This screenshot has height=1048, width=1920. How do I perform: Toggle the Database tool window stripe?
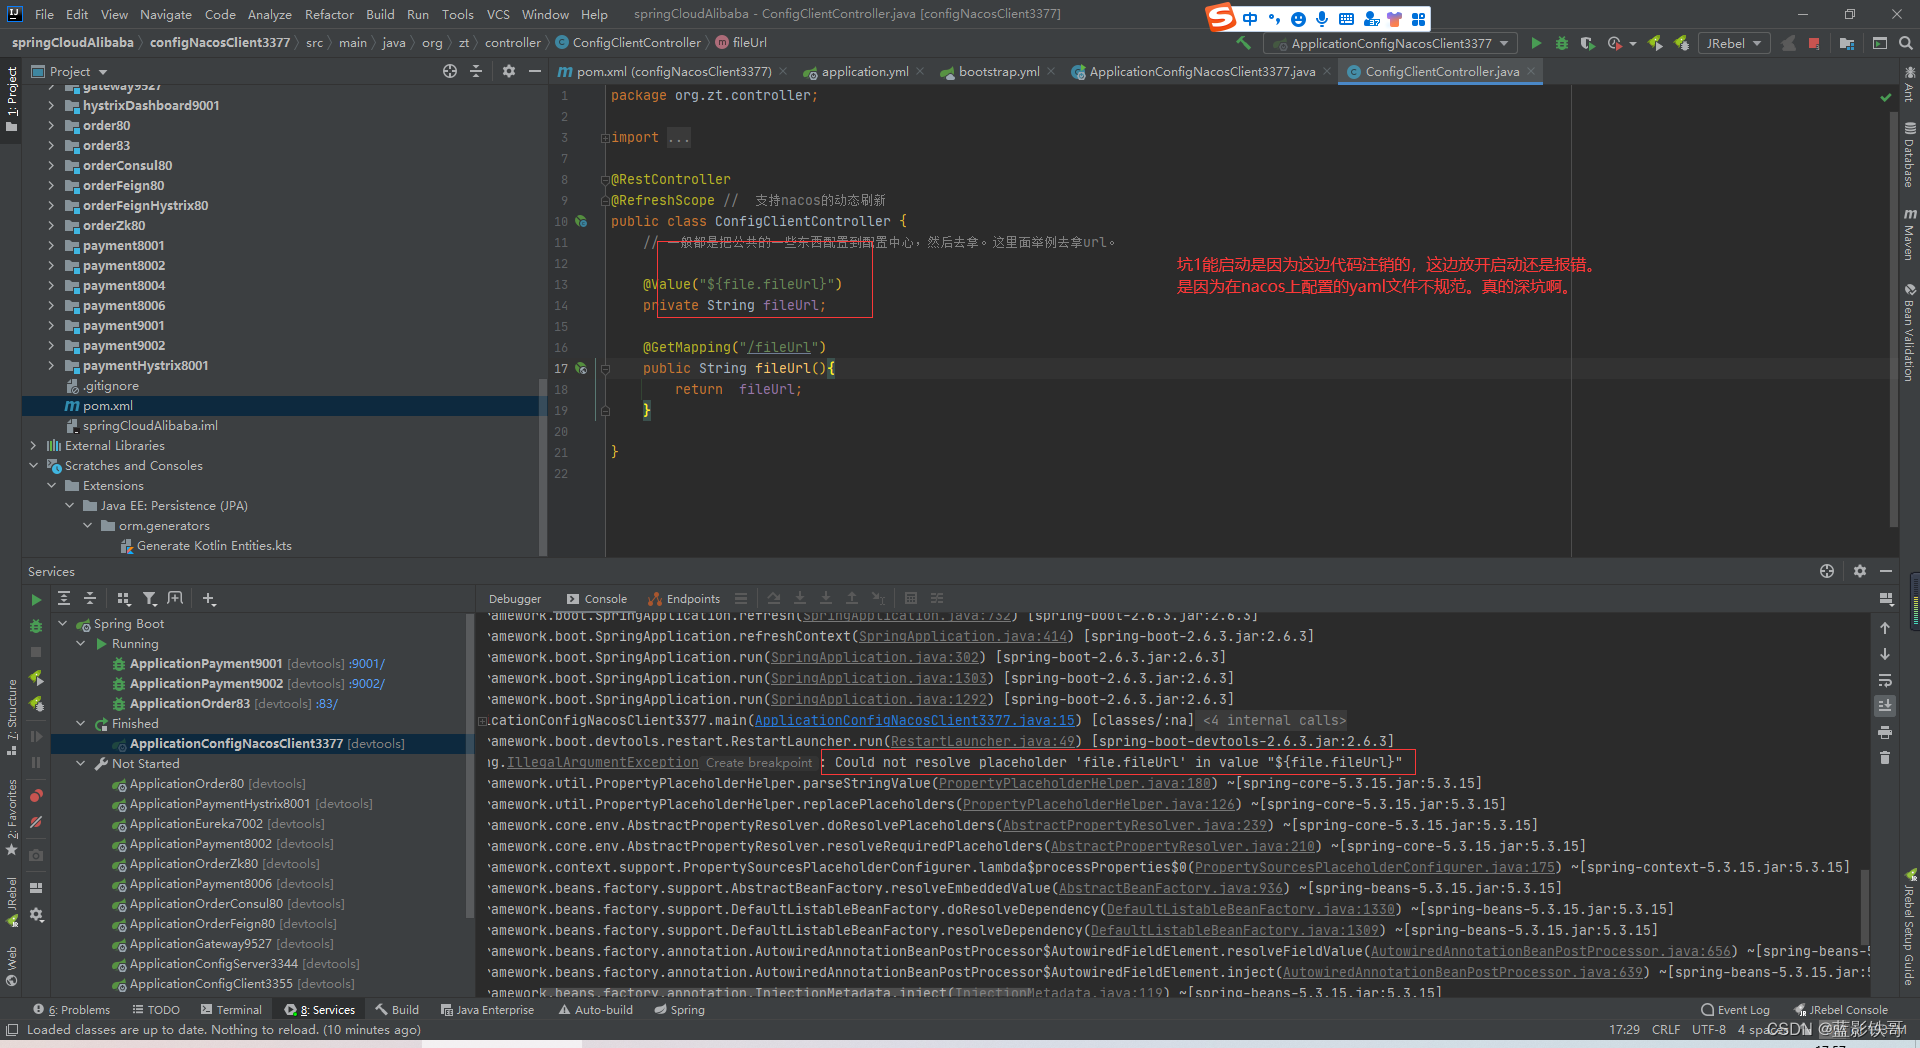(x=1909, y=155)
